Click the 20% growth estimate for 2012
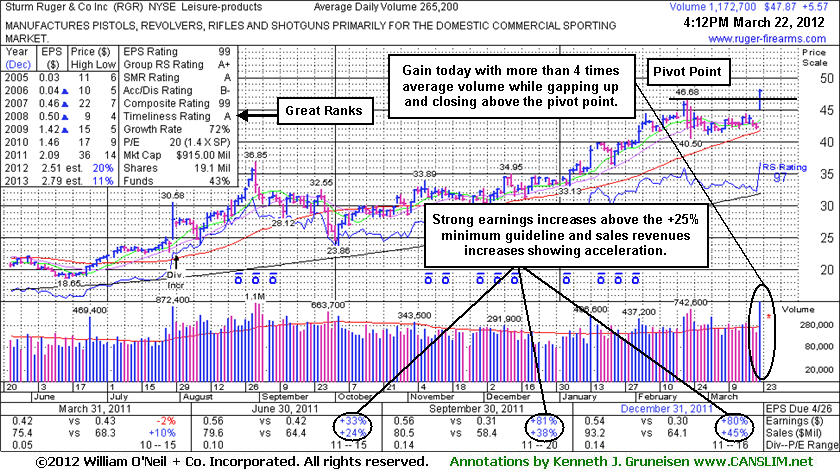This screenshot has width=840, height=472. click(103, 168)
